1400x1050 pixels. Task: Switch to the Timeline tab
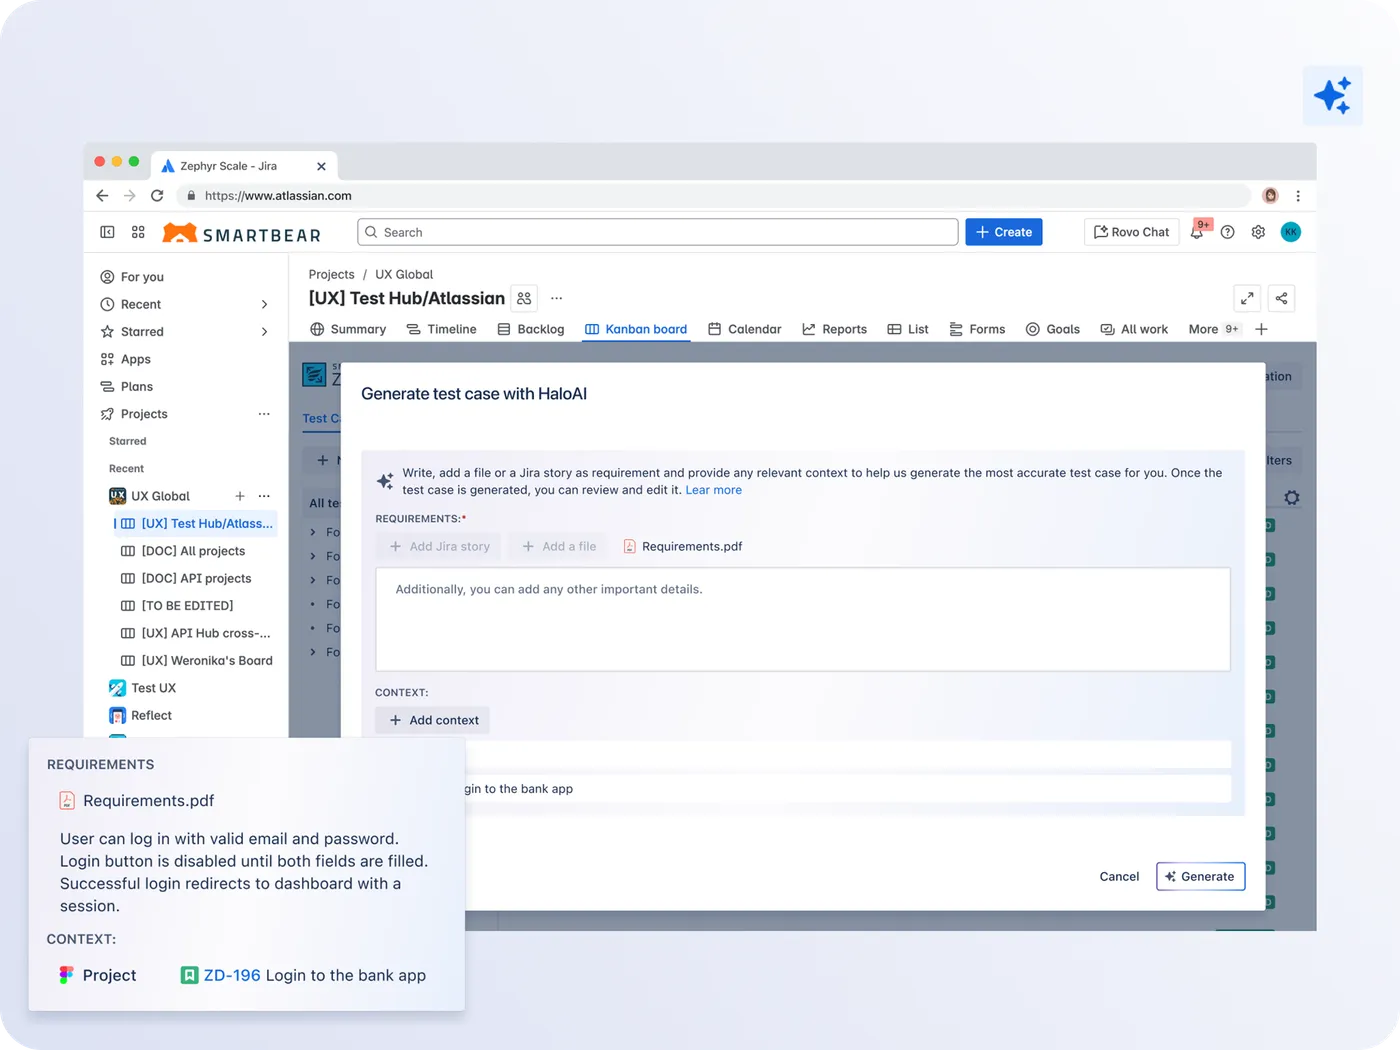(441, 329)
